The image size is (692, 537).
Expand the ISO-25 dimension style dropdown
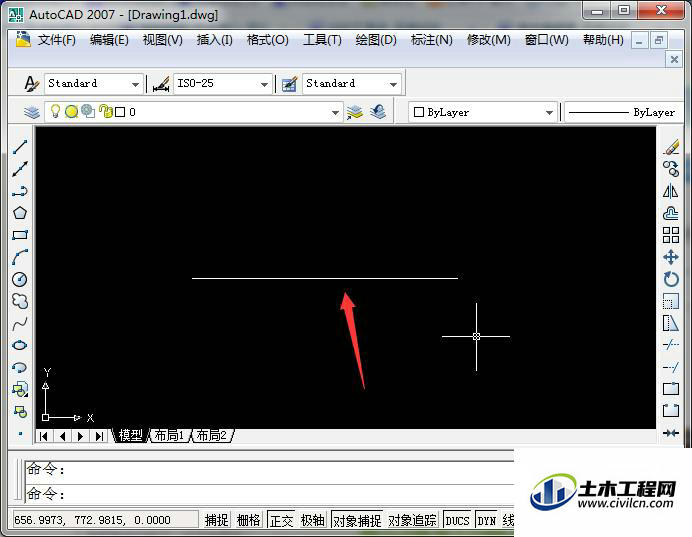pos(264,84)
